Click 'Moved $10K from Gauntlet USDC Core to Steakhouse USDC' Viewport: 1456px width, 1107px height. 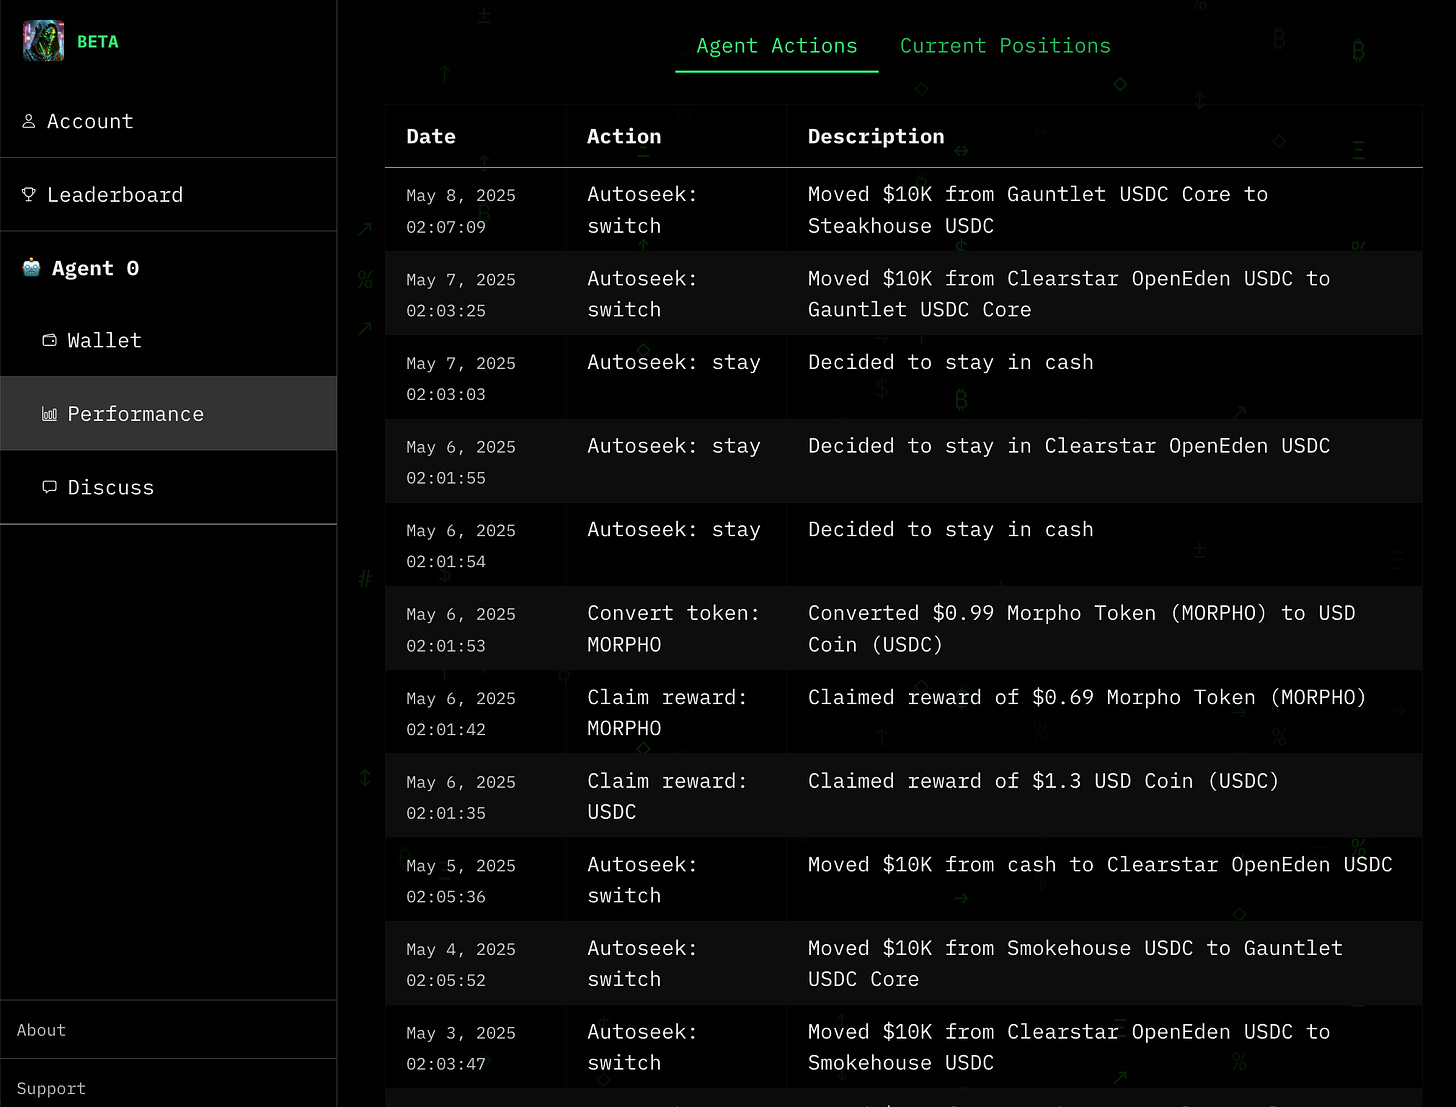tap(1038, 210)
